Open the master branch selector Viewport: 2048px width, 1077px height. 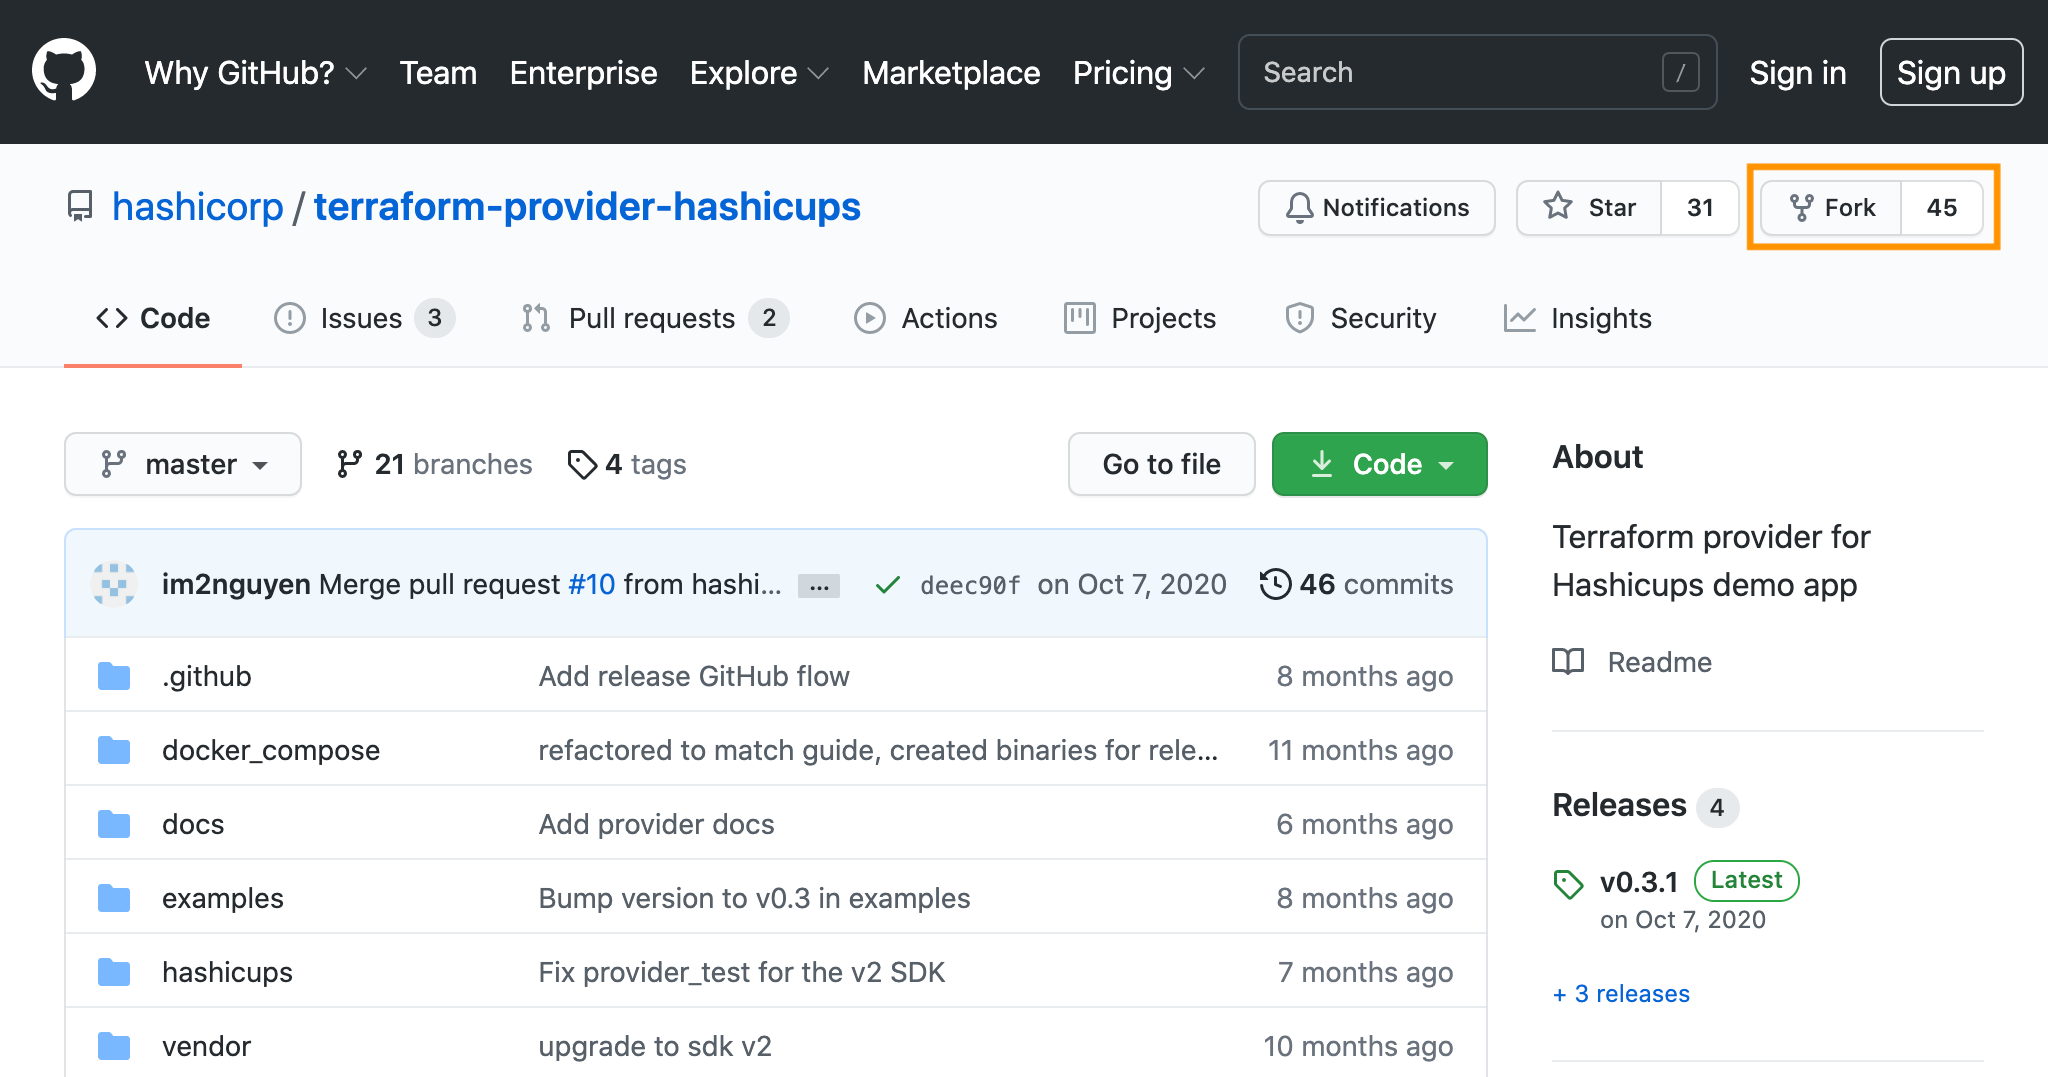(x=182, y=464)
